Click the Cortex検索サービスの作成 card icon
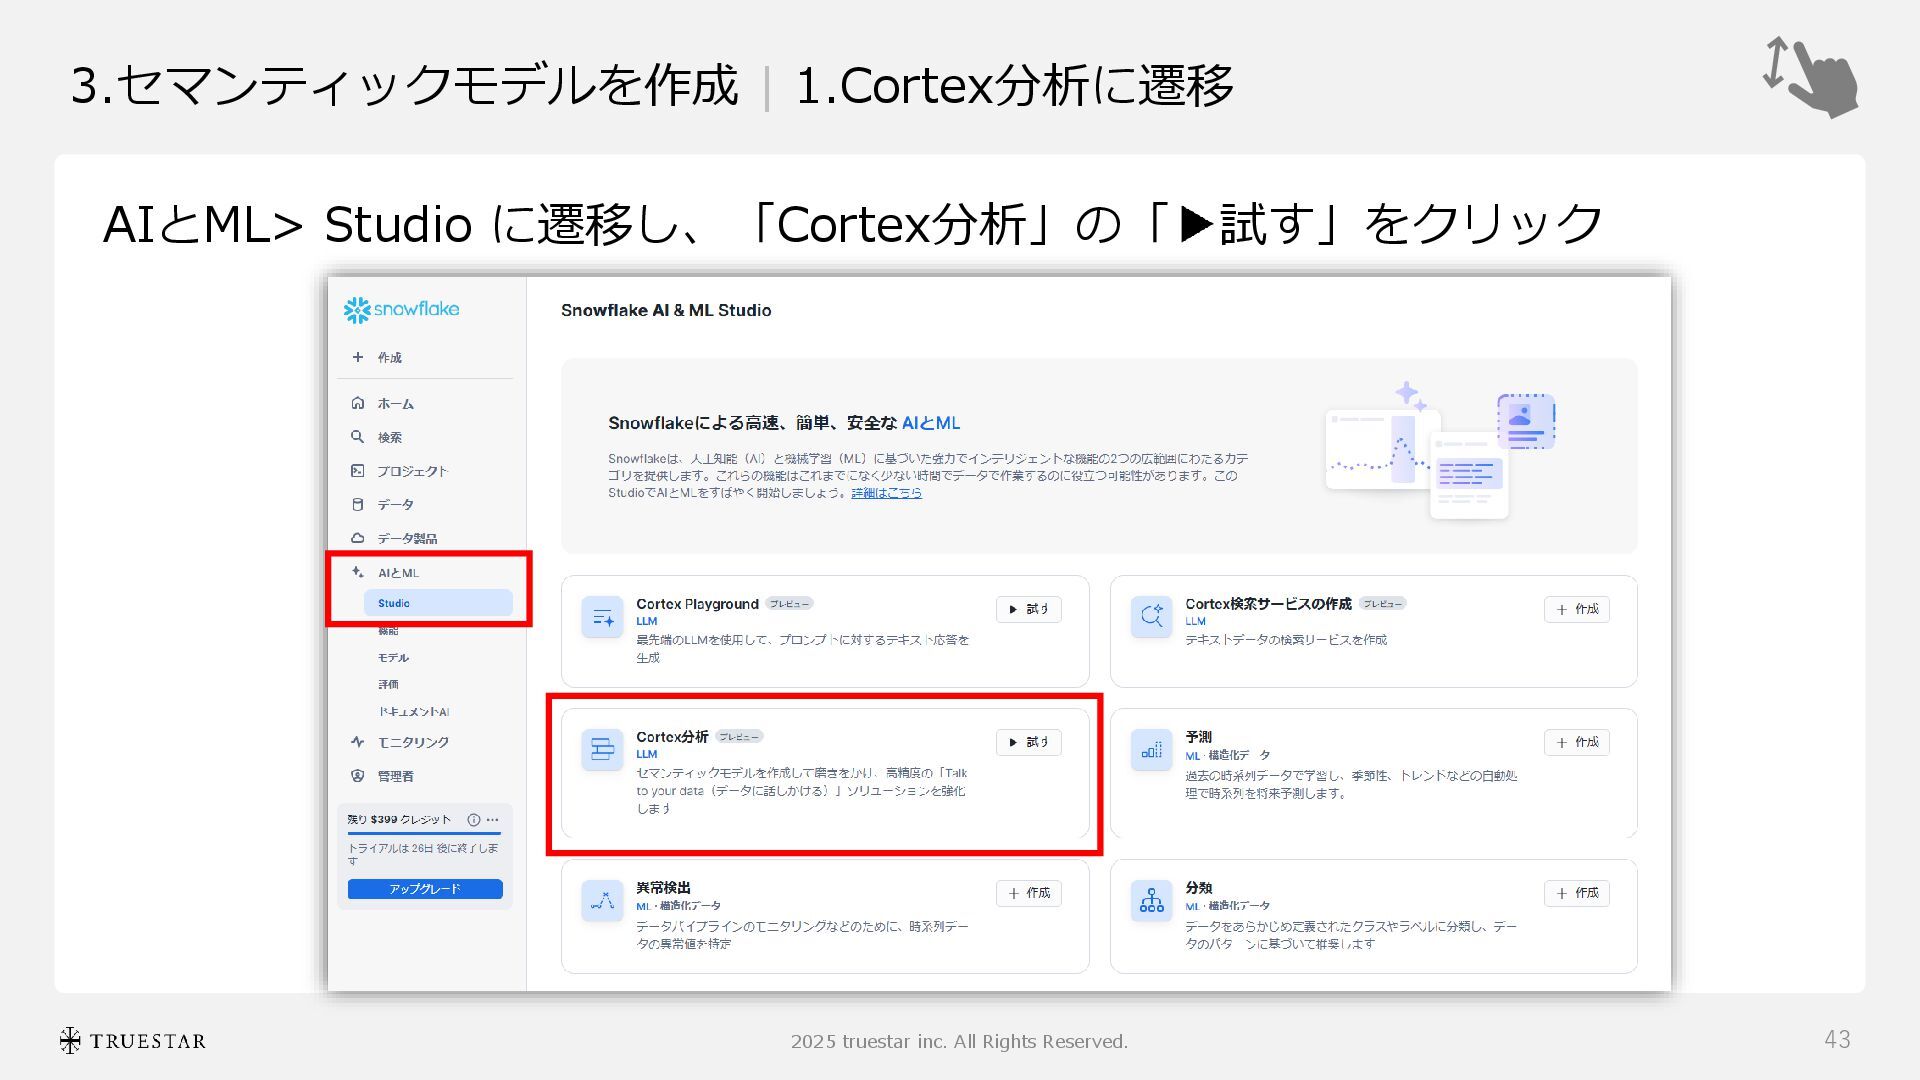Screen dimensions: 1920x1080 pos(1151,618)
